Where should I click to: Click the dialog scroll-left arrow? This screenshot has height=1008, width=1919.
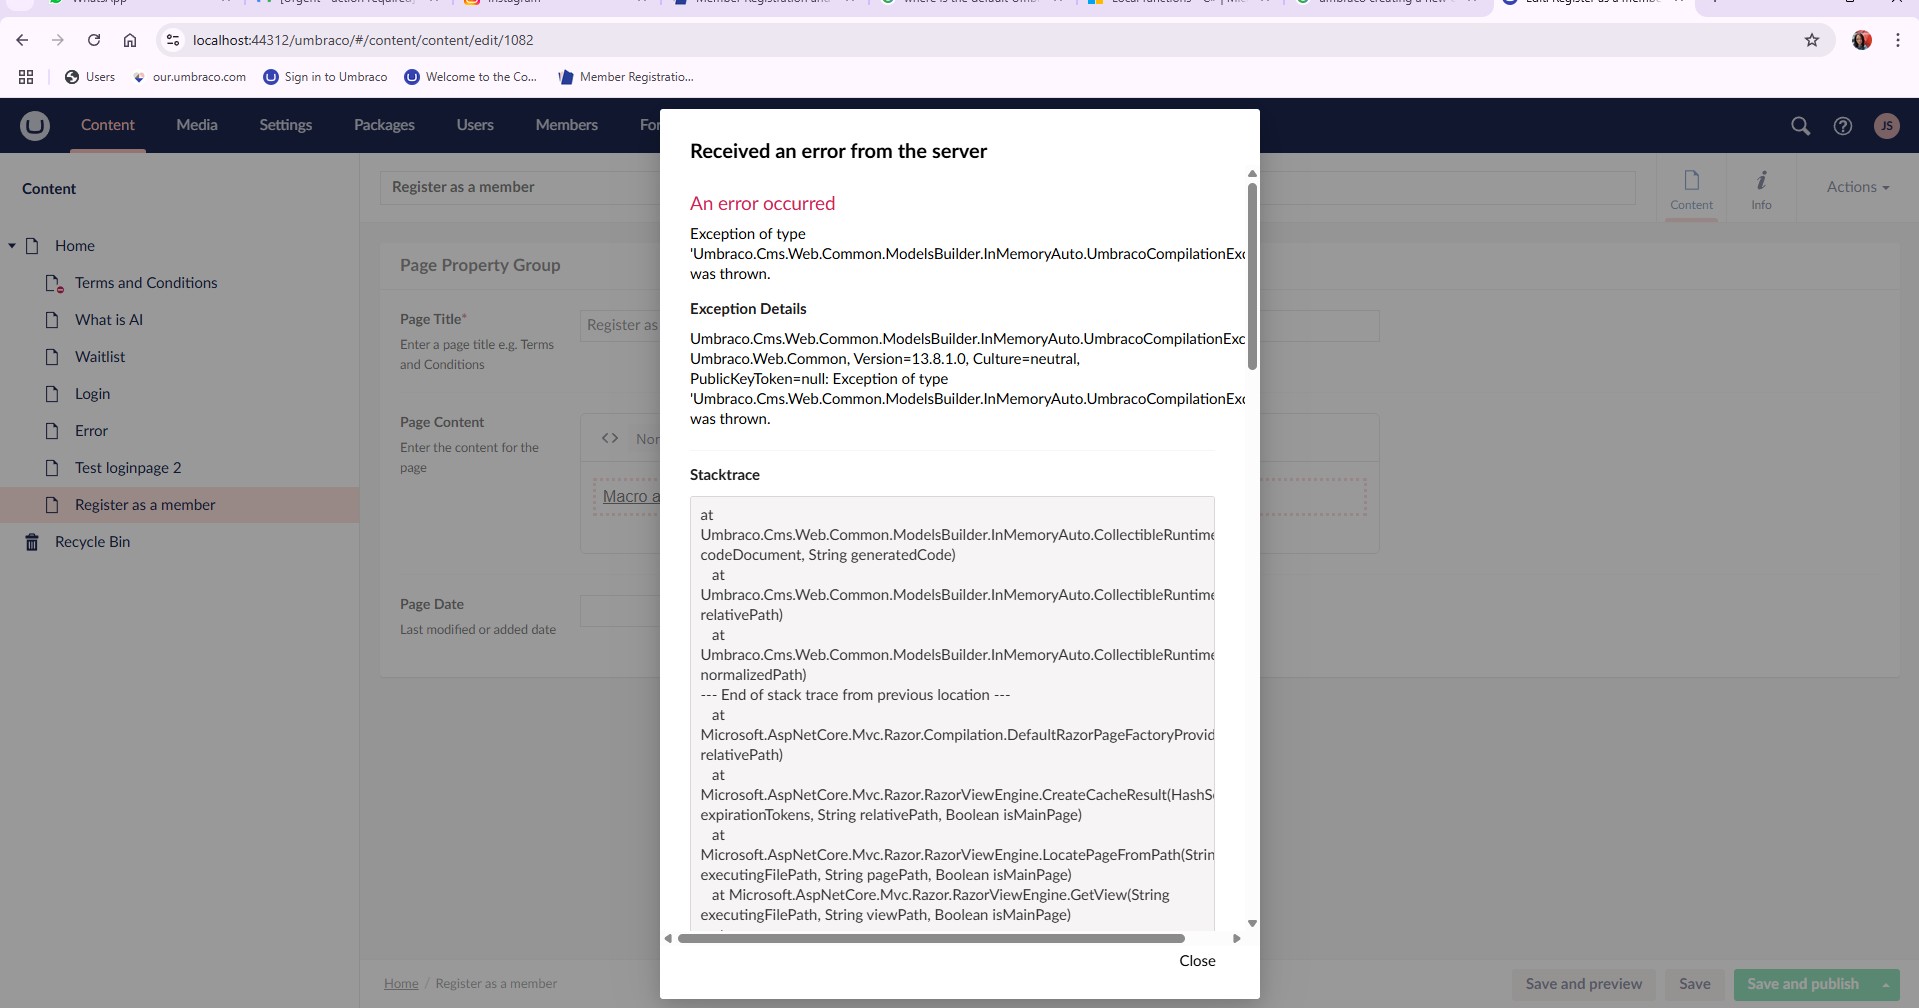click(x=668, y=939)
